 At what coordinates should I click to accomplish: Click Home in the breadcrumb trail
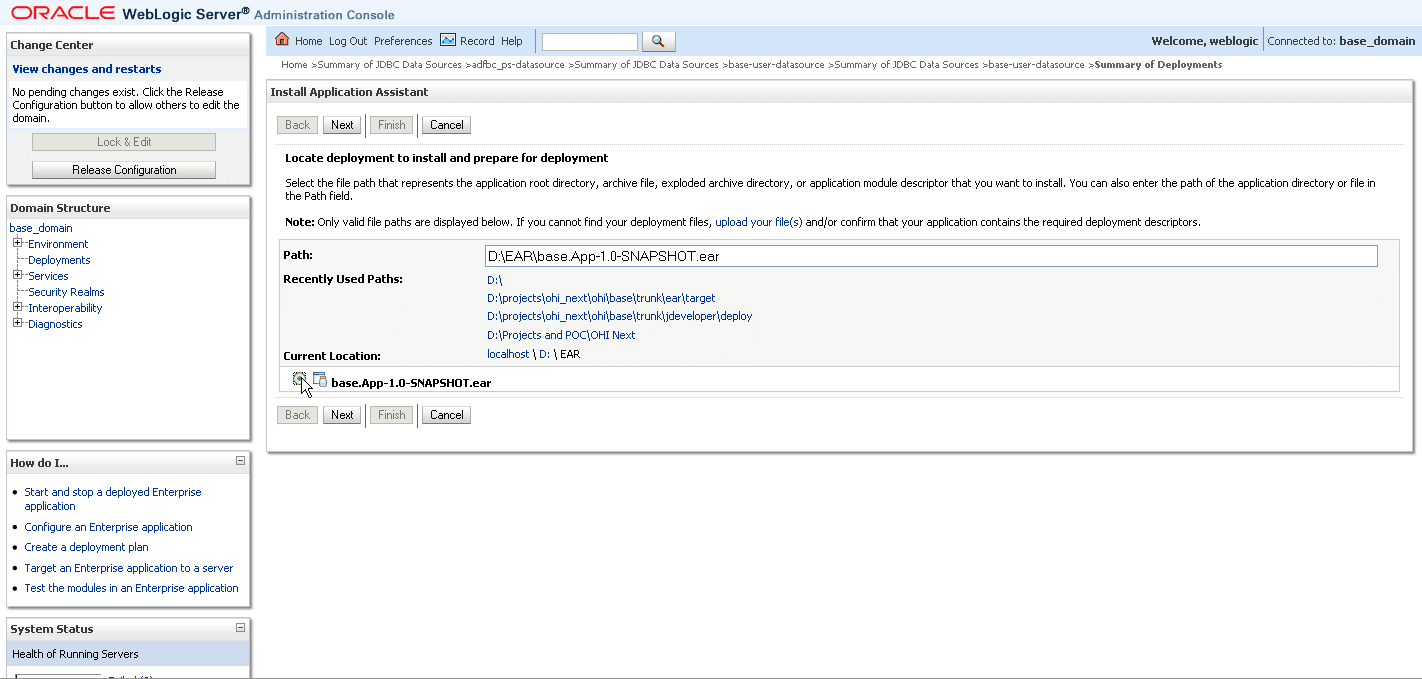294,65
